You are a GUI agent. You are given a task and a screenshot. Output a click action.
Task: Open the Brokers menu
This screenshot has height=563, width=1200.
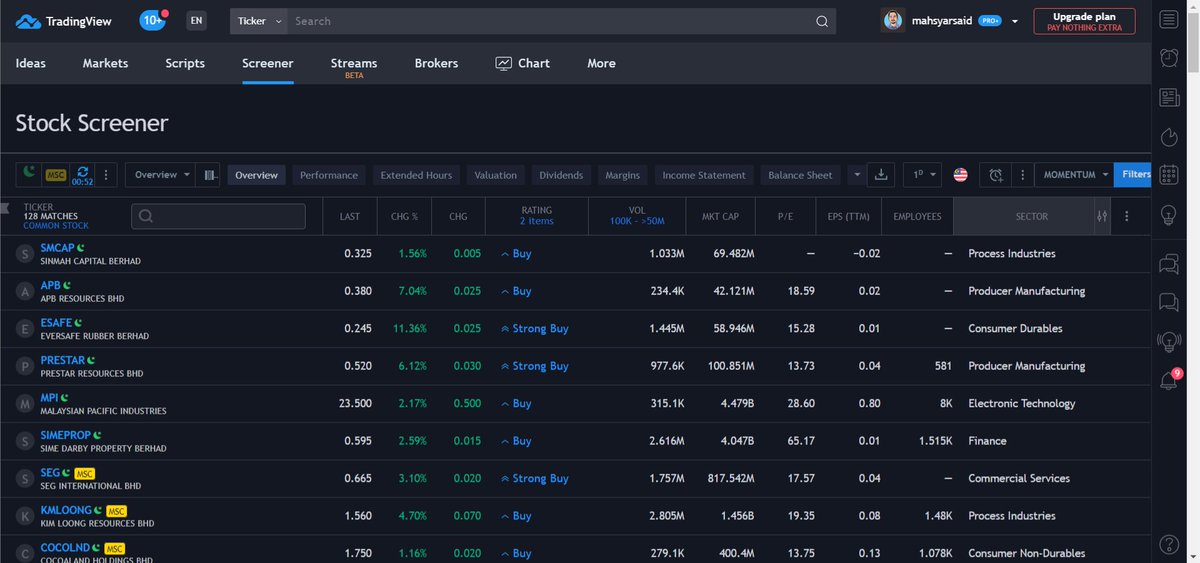point(436,63)
